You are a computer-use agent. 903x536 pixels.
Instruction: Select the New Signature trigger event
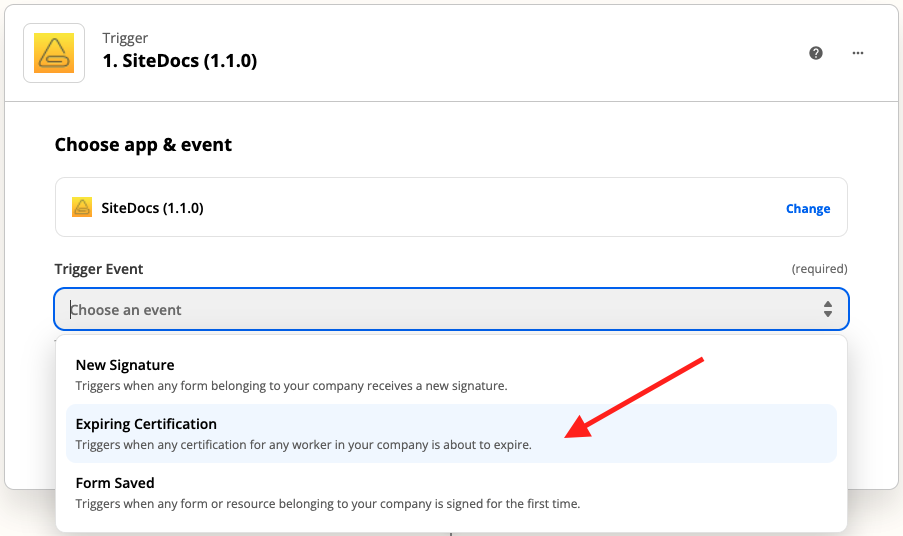point(451,375)
